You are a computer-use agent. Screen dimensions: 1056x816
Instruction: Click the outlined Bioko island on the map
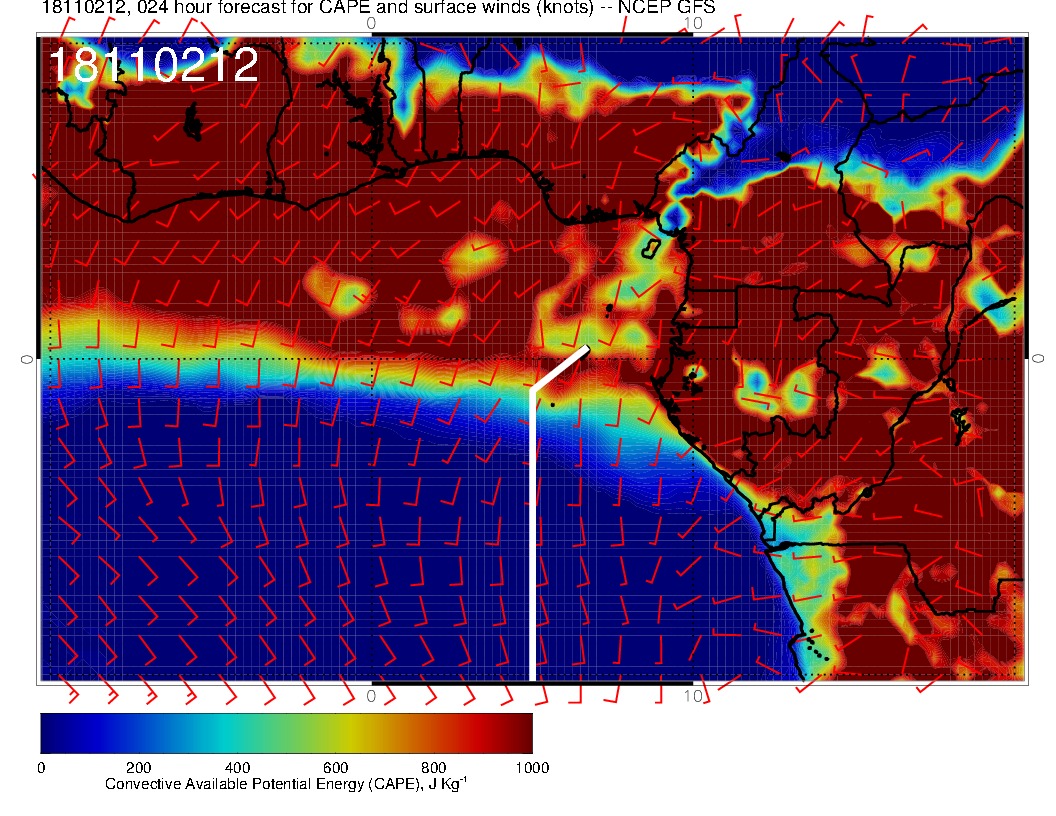point(651,248)
